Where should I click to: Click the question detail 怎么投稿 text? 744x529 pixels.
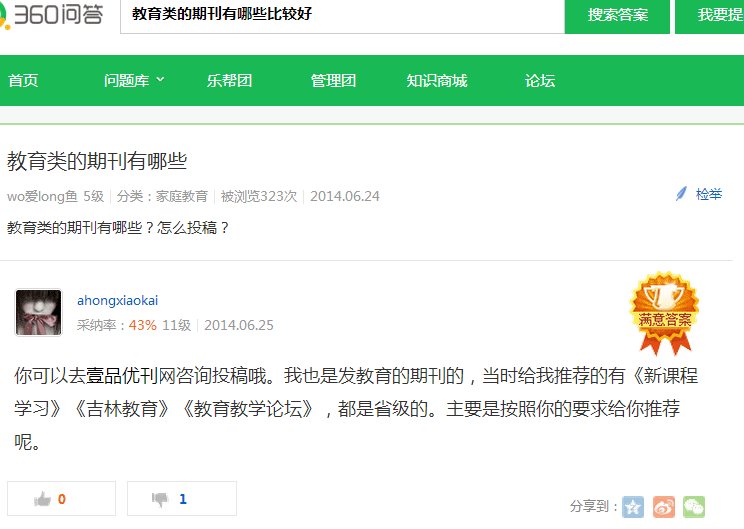point(193,228)
